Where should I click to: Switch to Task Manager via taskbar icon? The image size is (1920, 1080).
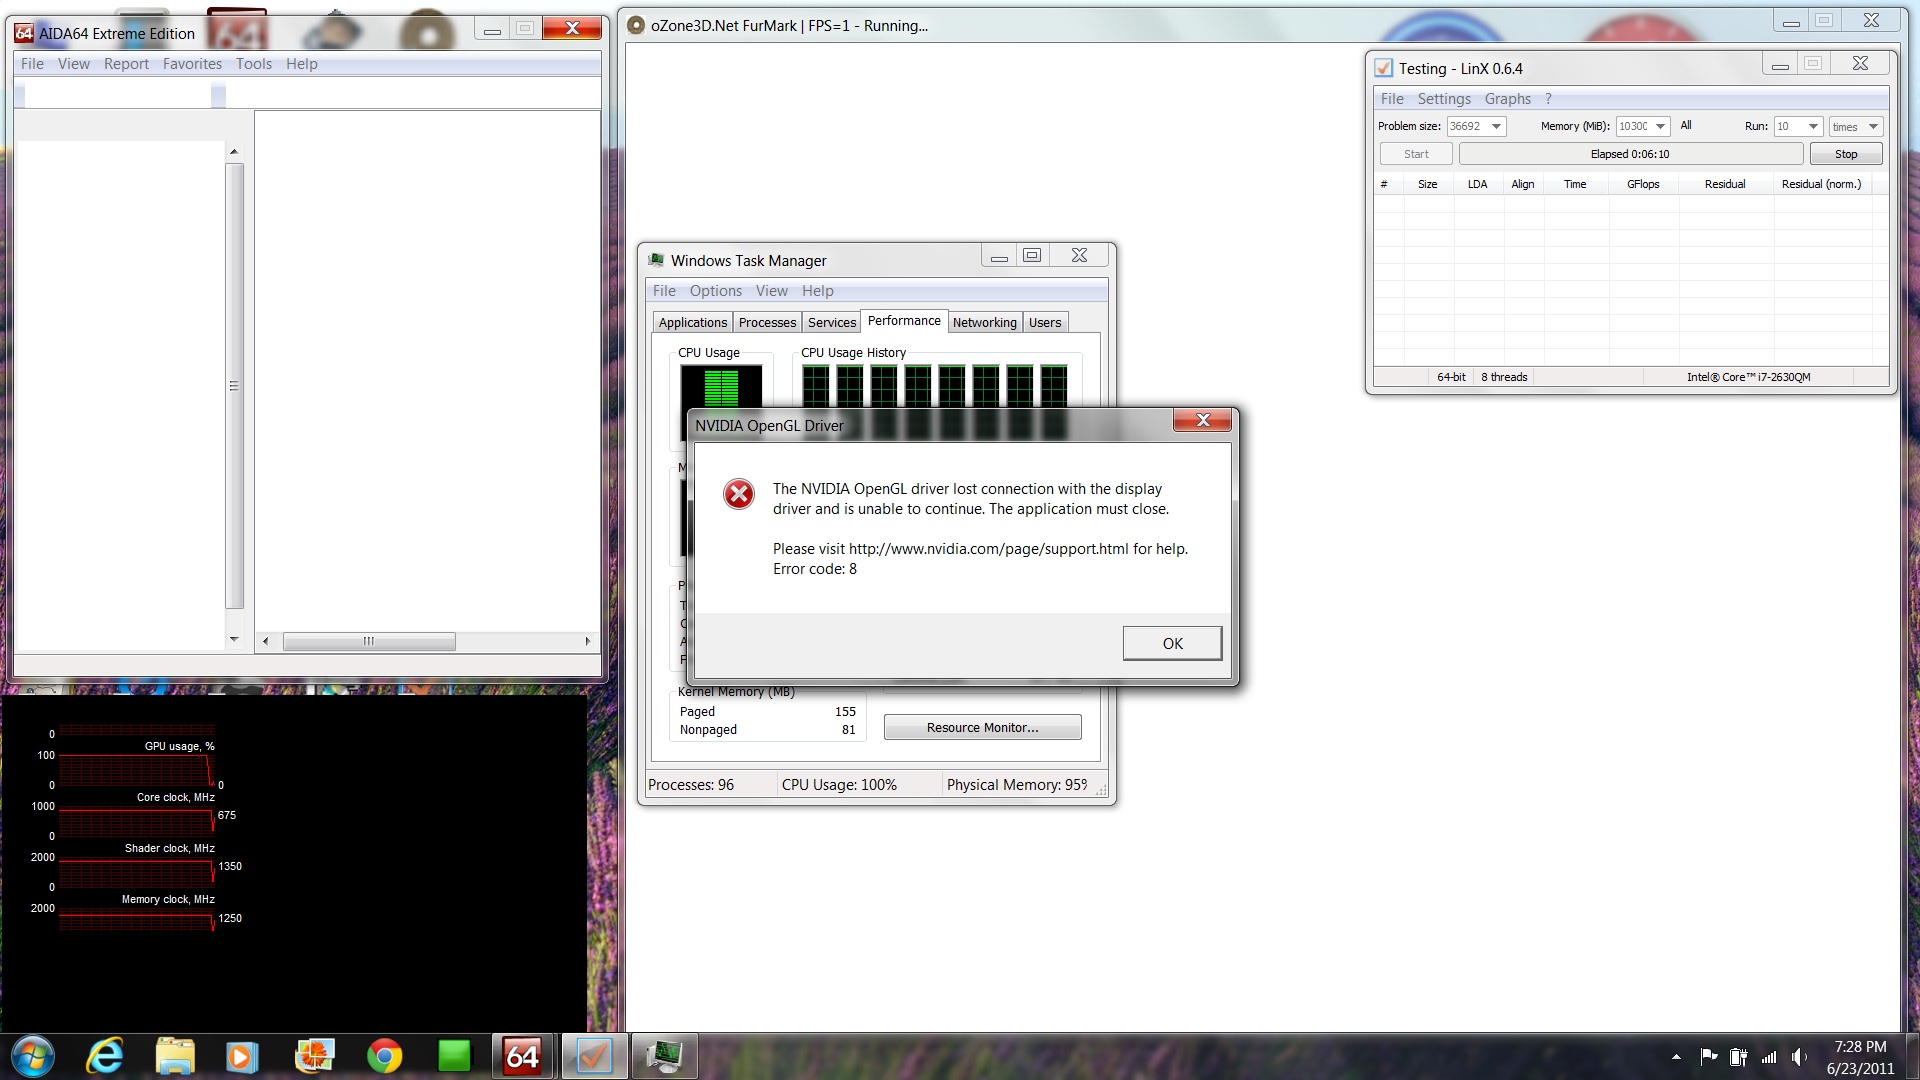click(x=664, y=1056)
